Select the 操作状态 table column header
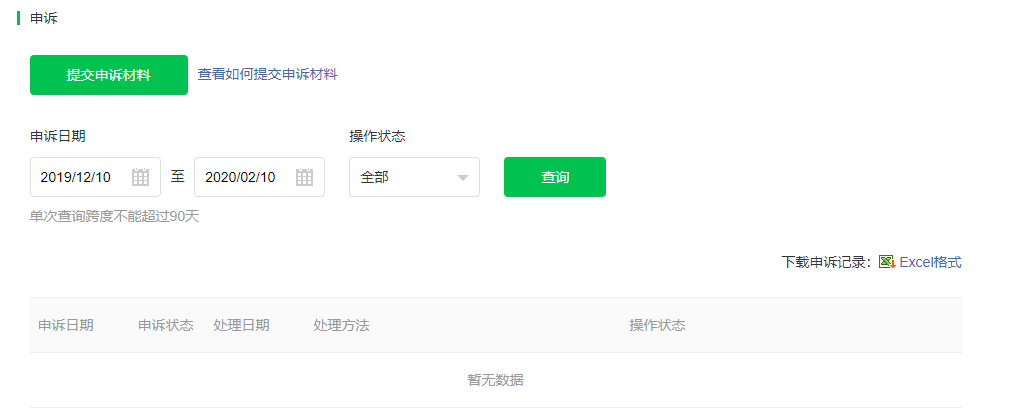1020x408 pixels. coord(658,325)
